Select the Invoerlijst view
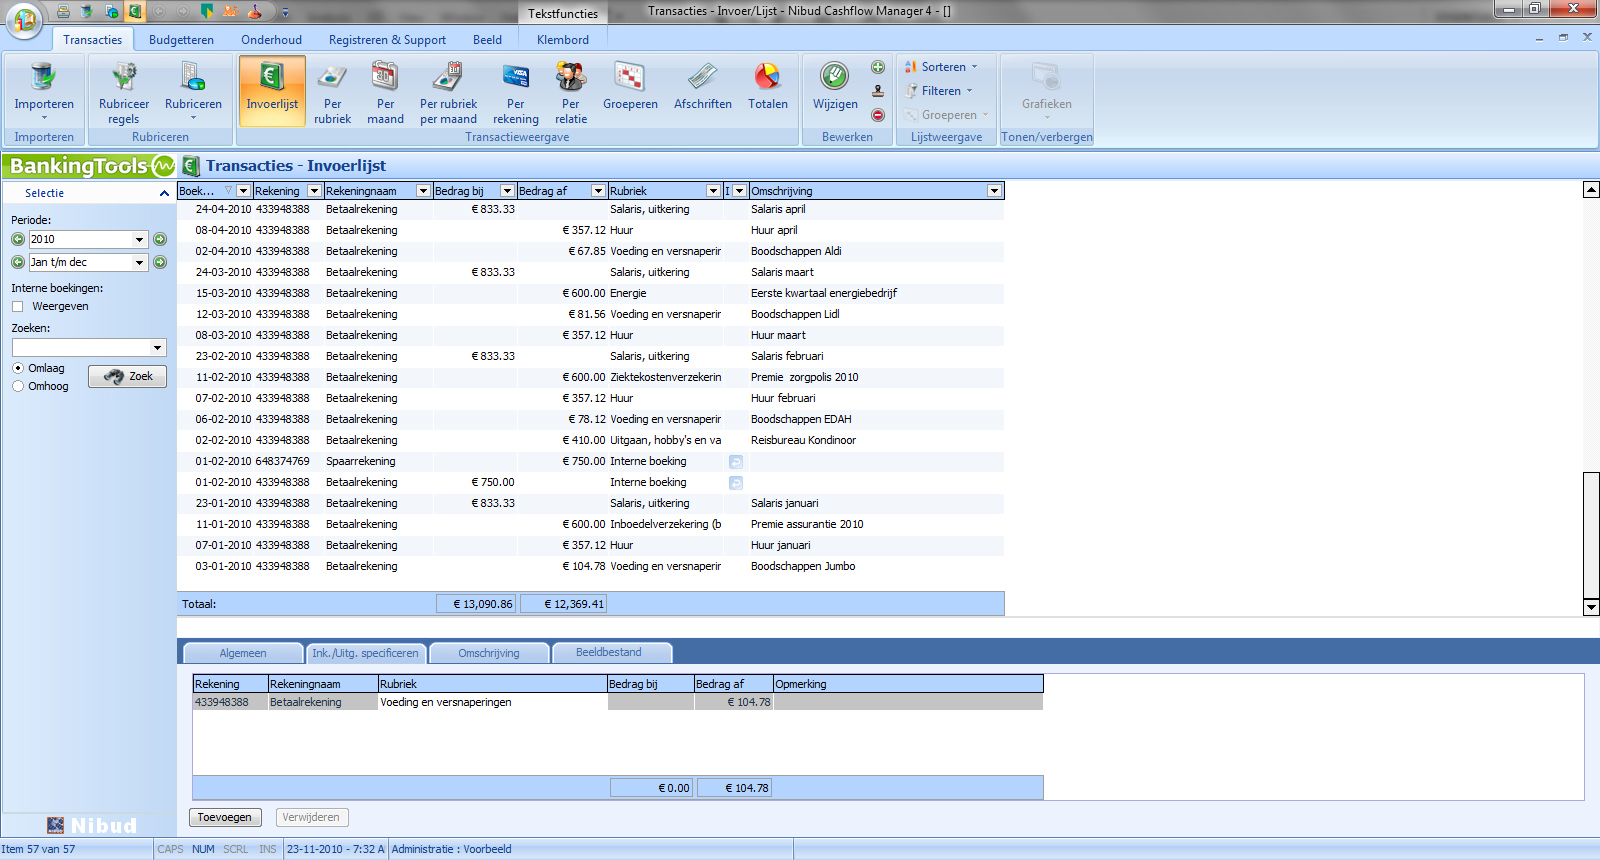The image size is (1600, 860). [x=272, y=91]
